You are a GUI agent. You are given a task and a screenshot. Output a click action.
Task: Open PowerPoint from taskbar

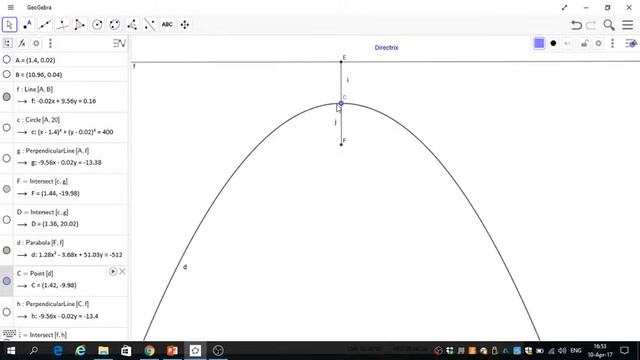point(172,351)
